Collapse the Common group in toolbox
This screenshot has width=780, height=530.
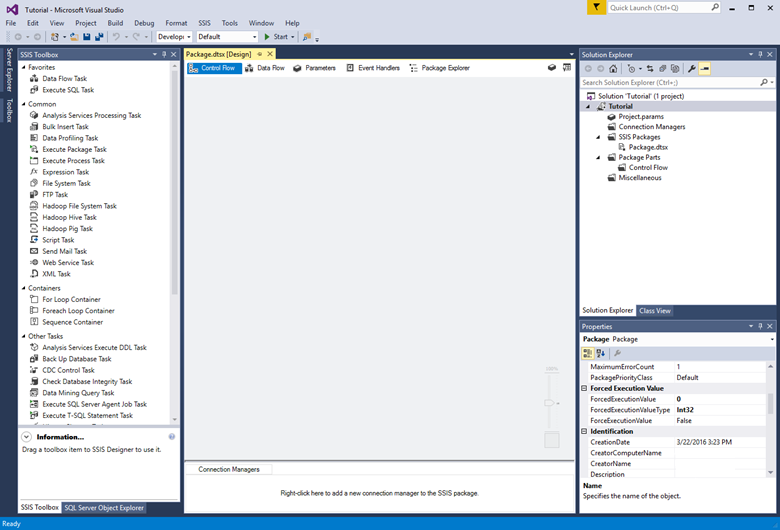[x=23, y=104]
